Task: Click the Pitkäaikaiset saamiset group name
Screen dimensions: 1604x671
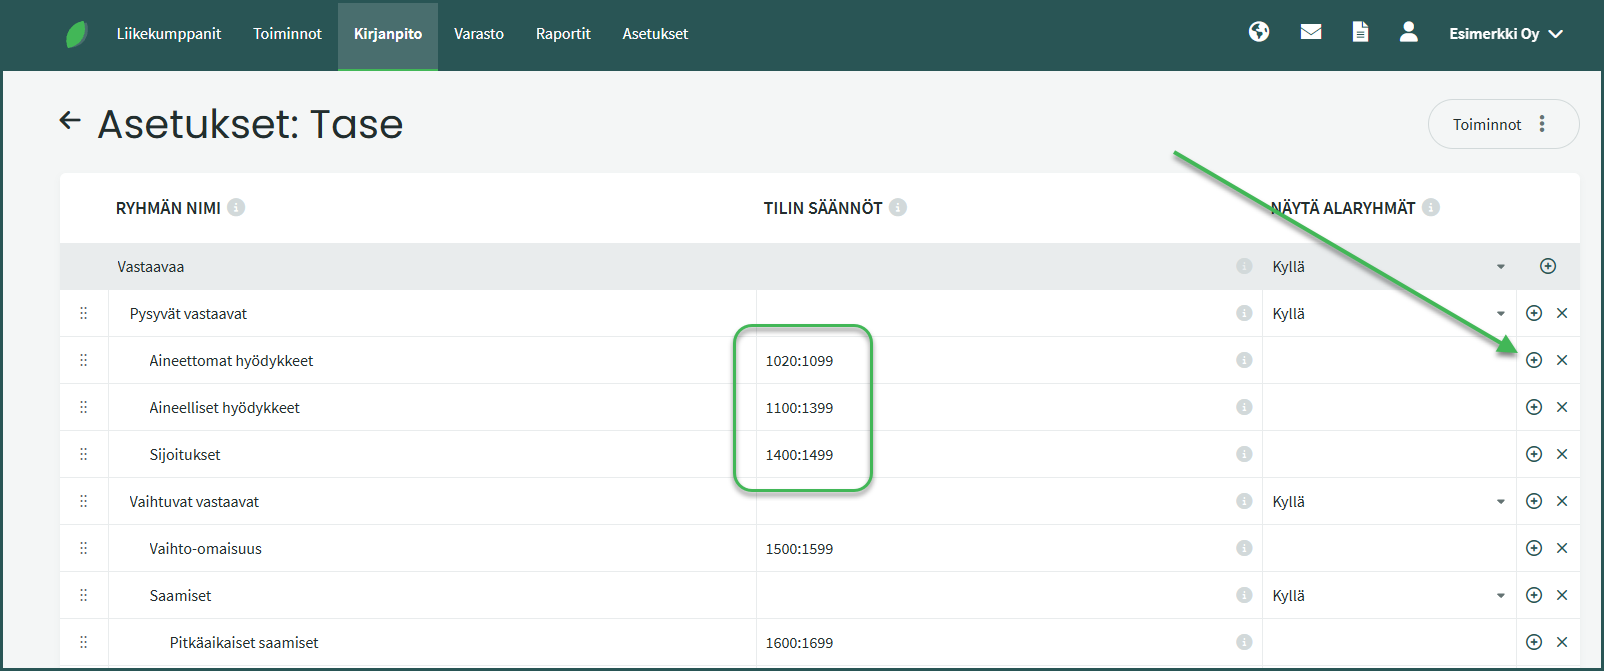Action: pos(244,643)
